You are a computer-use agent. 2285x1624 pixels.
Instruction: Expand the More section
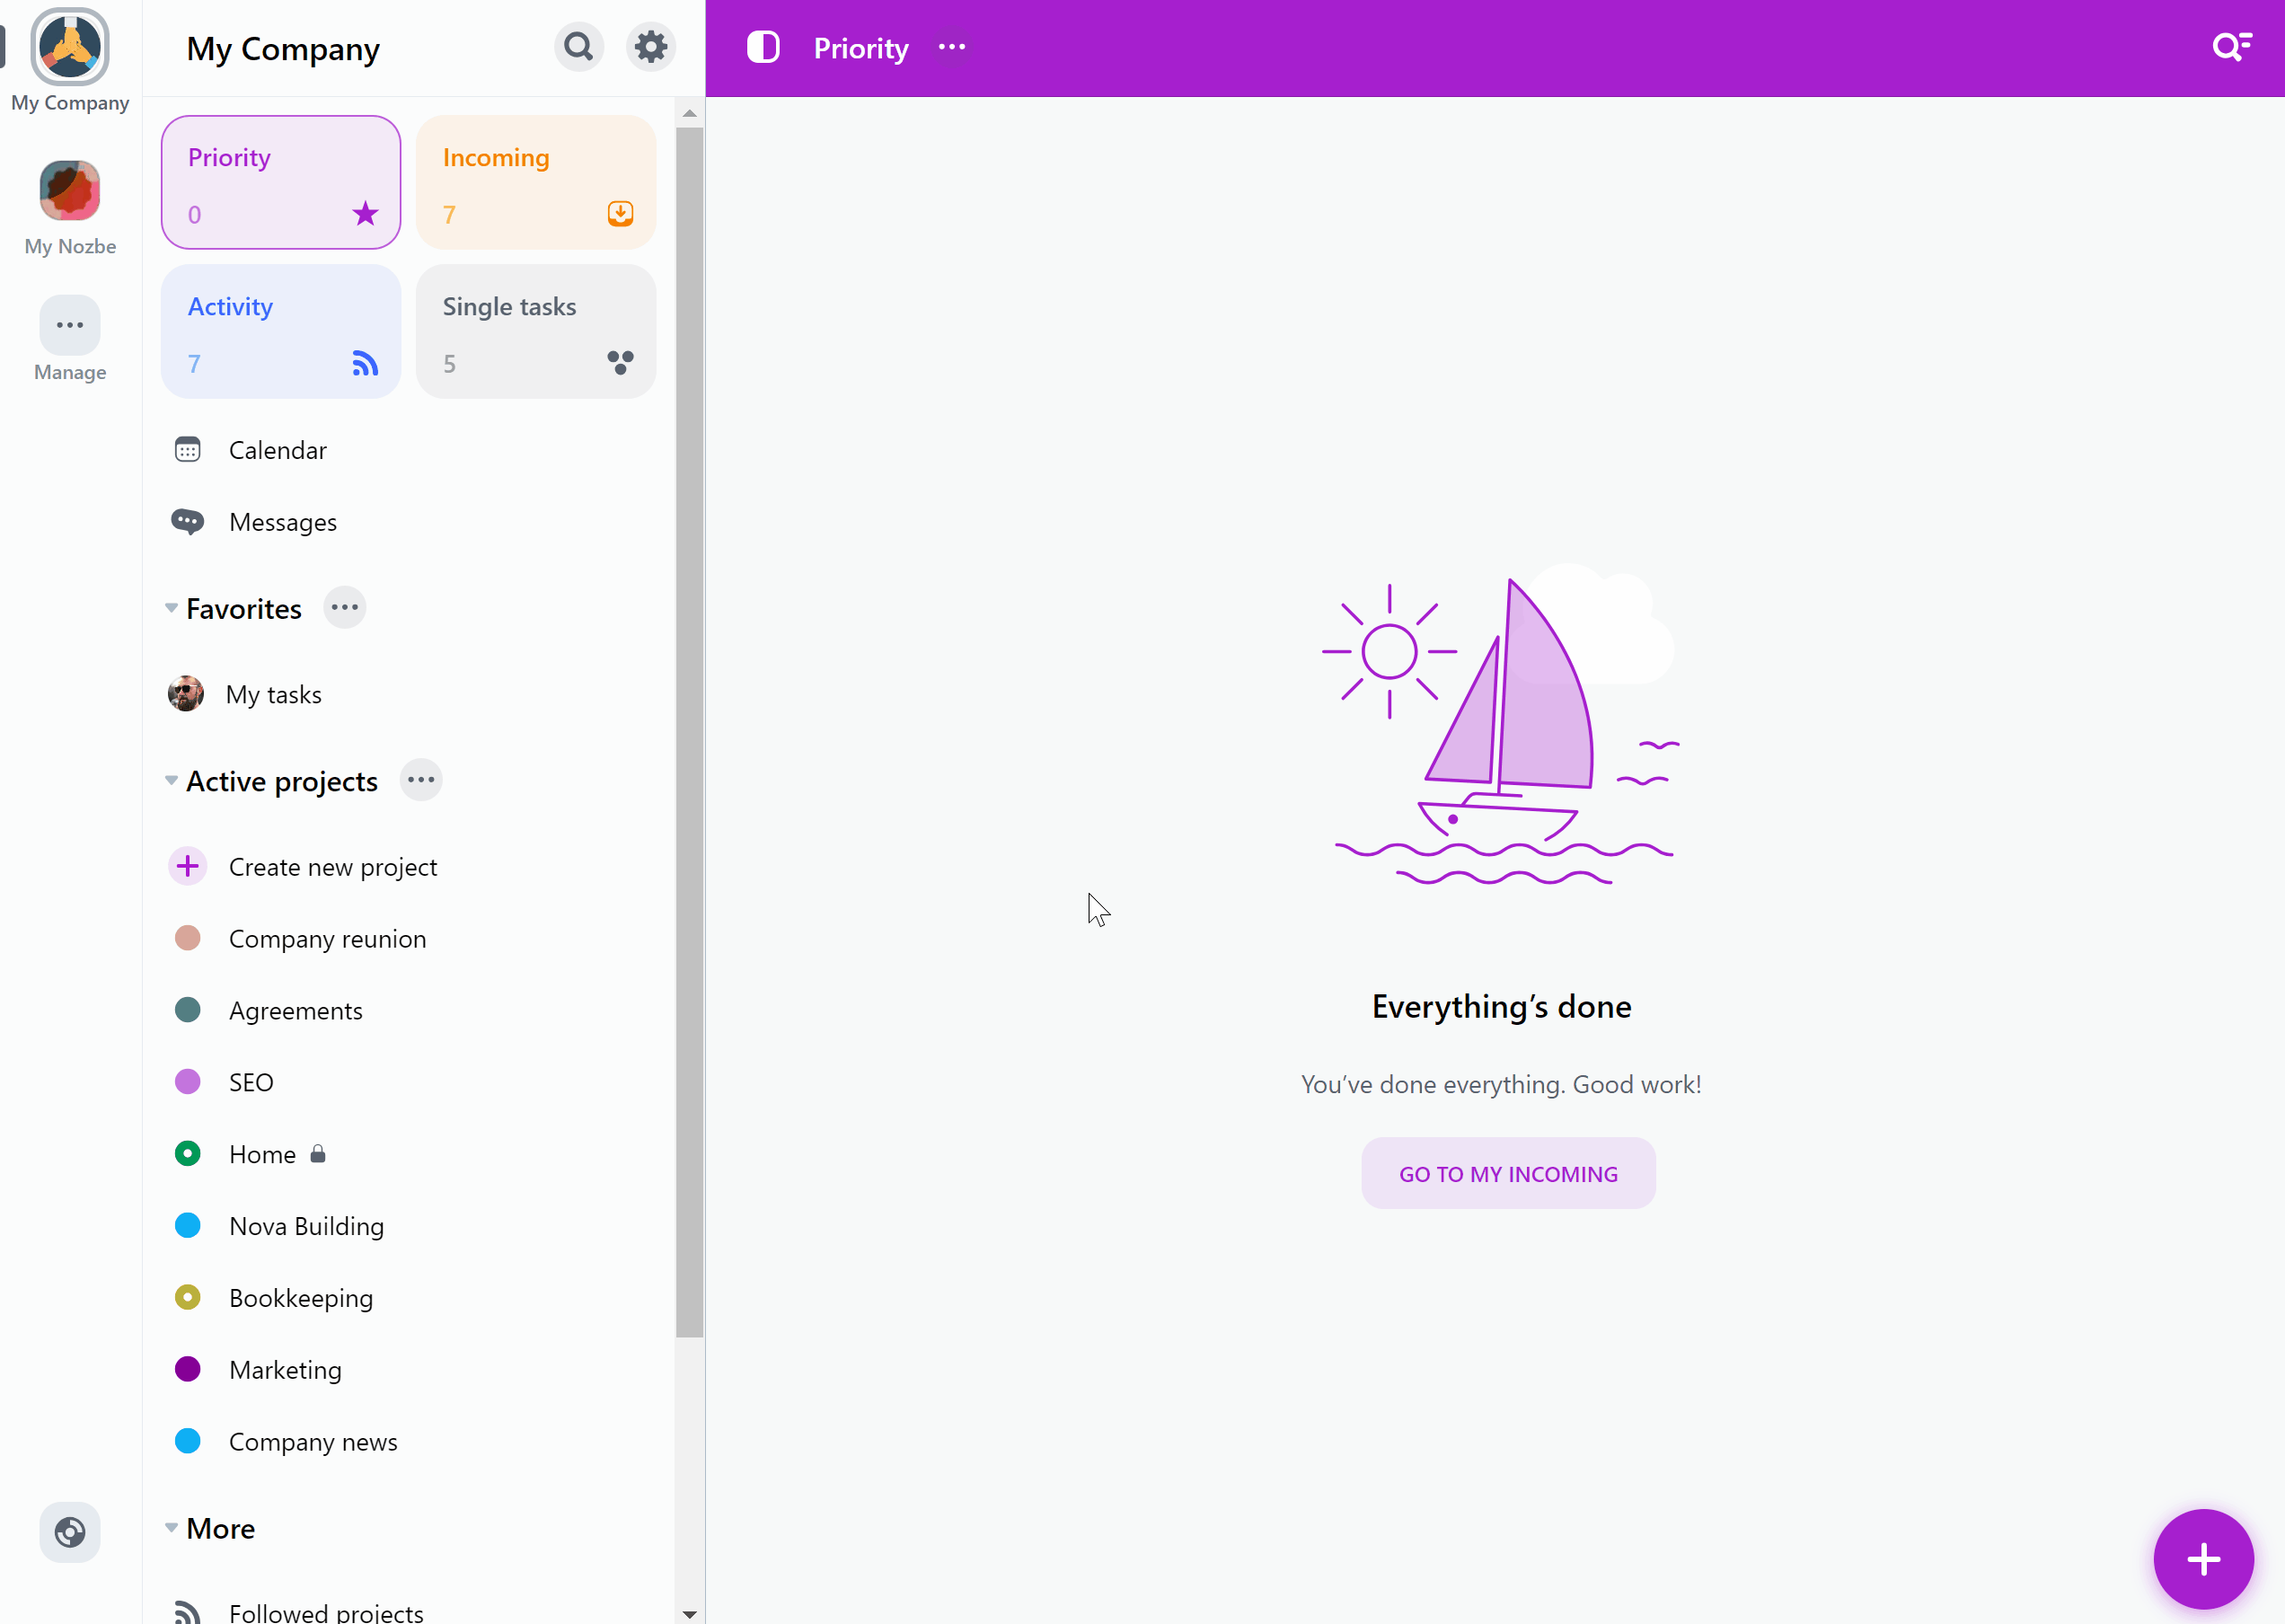click(x=171, y=1527)
